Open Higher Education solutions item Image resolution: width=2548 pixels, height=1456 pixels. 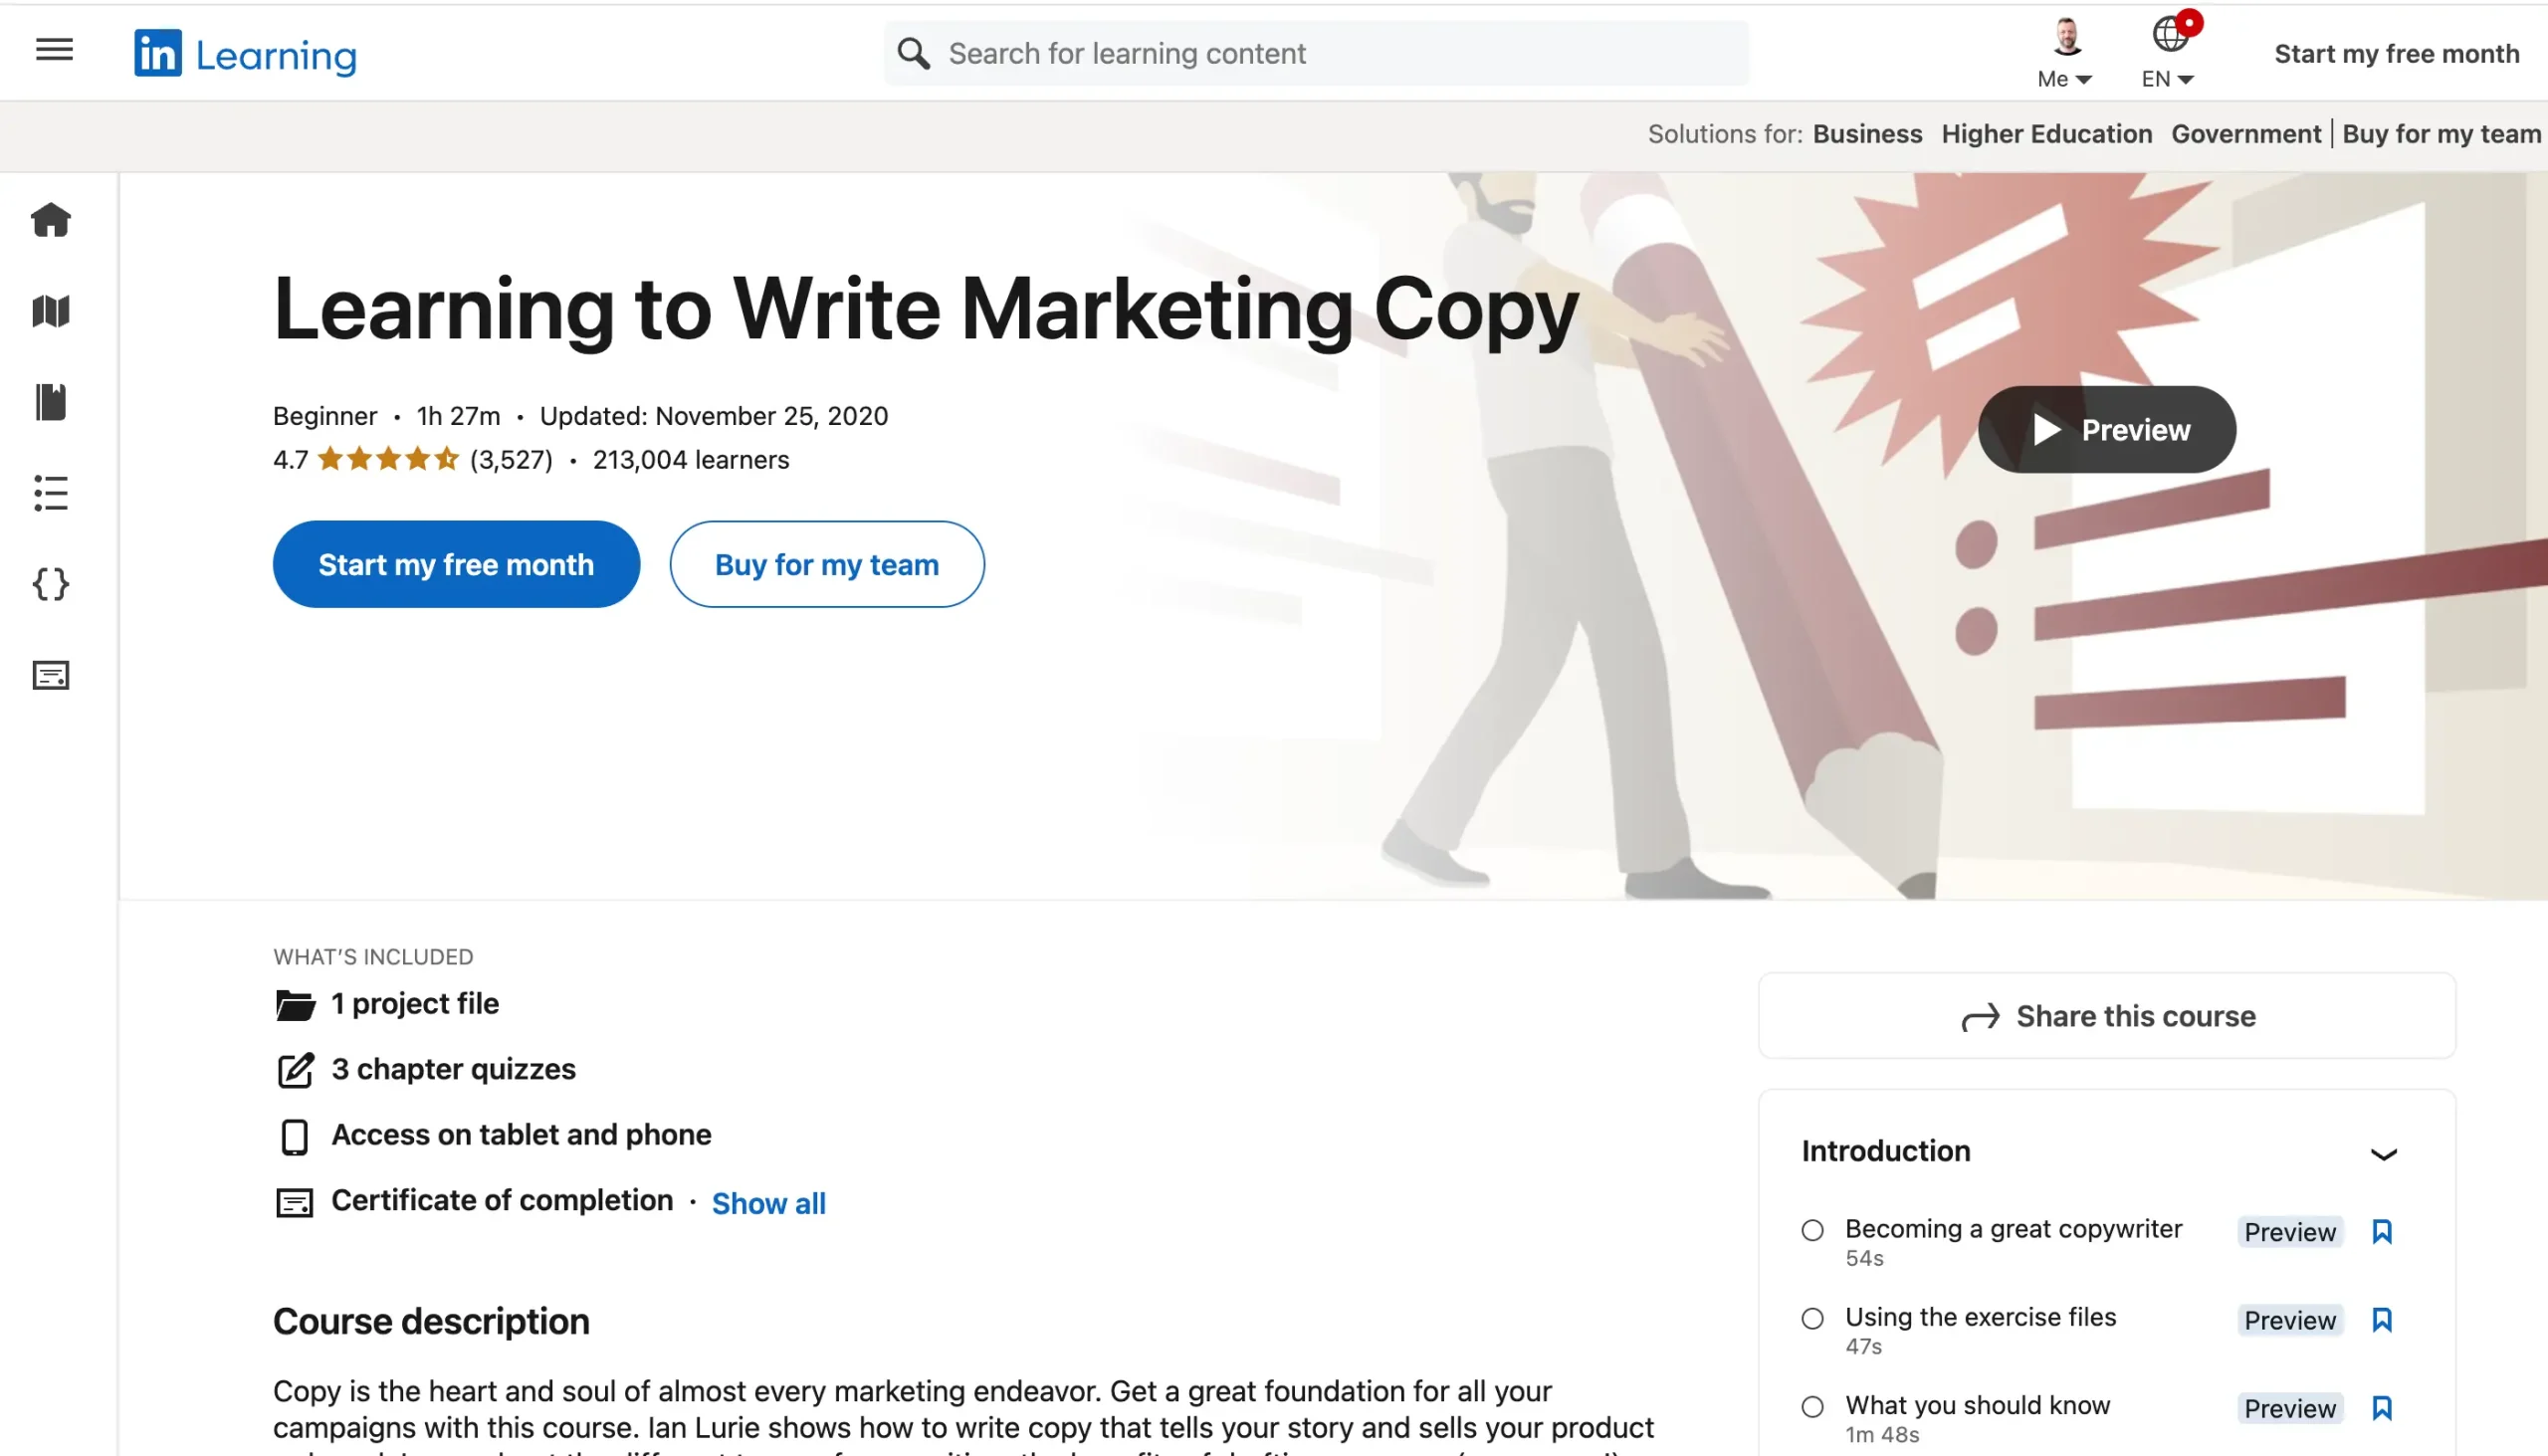pos(2046,134)
